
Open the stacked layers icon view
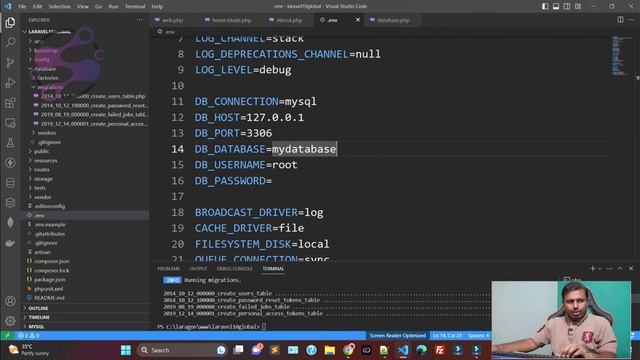[x=10, y=203]
